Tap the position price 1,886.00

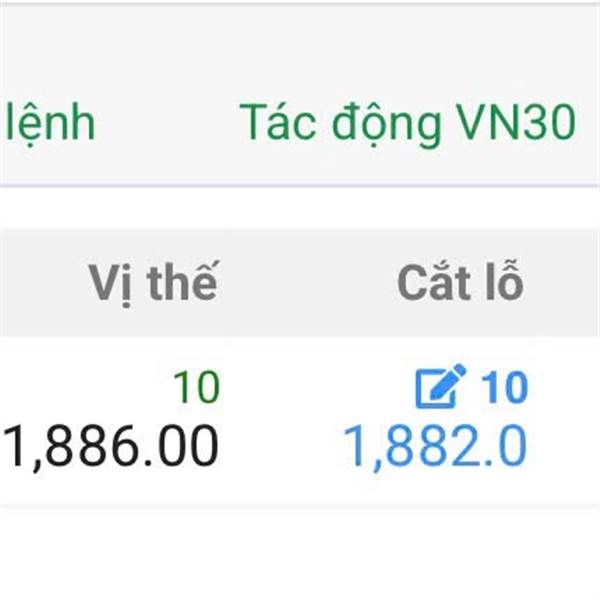[x=110, y=446]
